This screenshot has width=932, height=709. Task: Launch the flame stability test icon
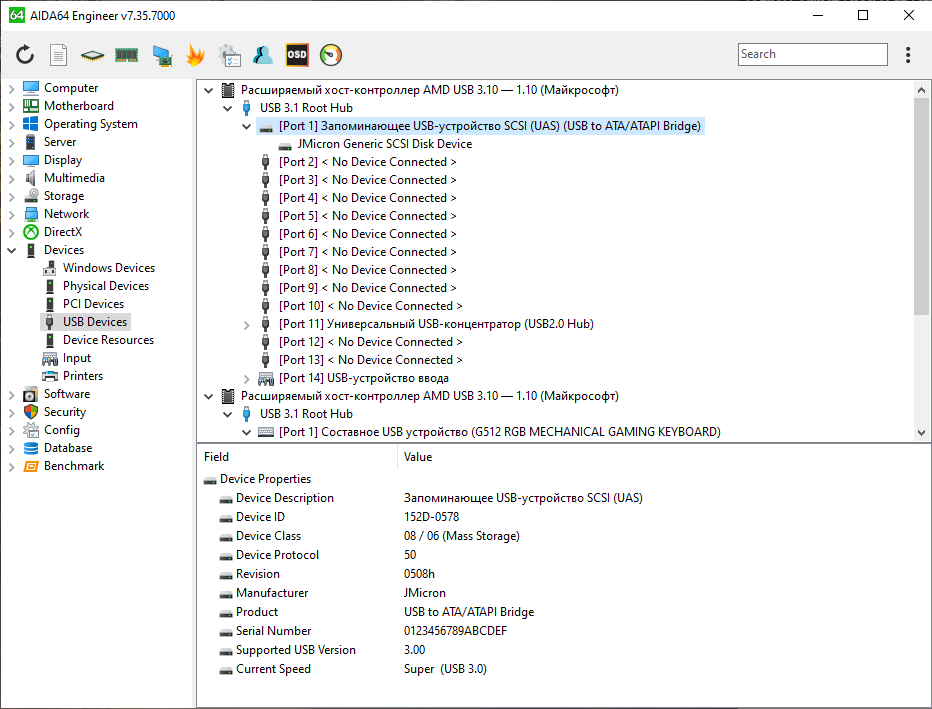click(x=196, y=55)
